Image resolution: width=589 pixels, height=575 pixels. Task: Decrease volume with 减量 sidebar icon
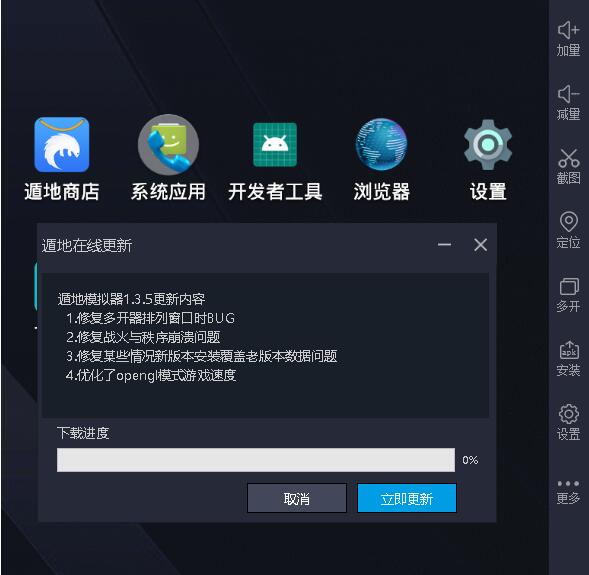[x=568, y=103]
